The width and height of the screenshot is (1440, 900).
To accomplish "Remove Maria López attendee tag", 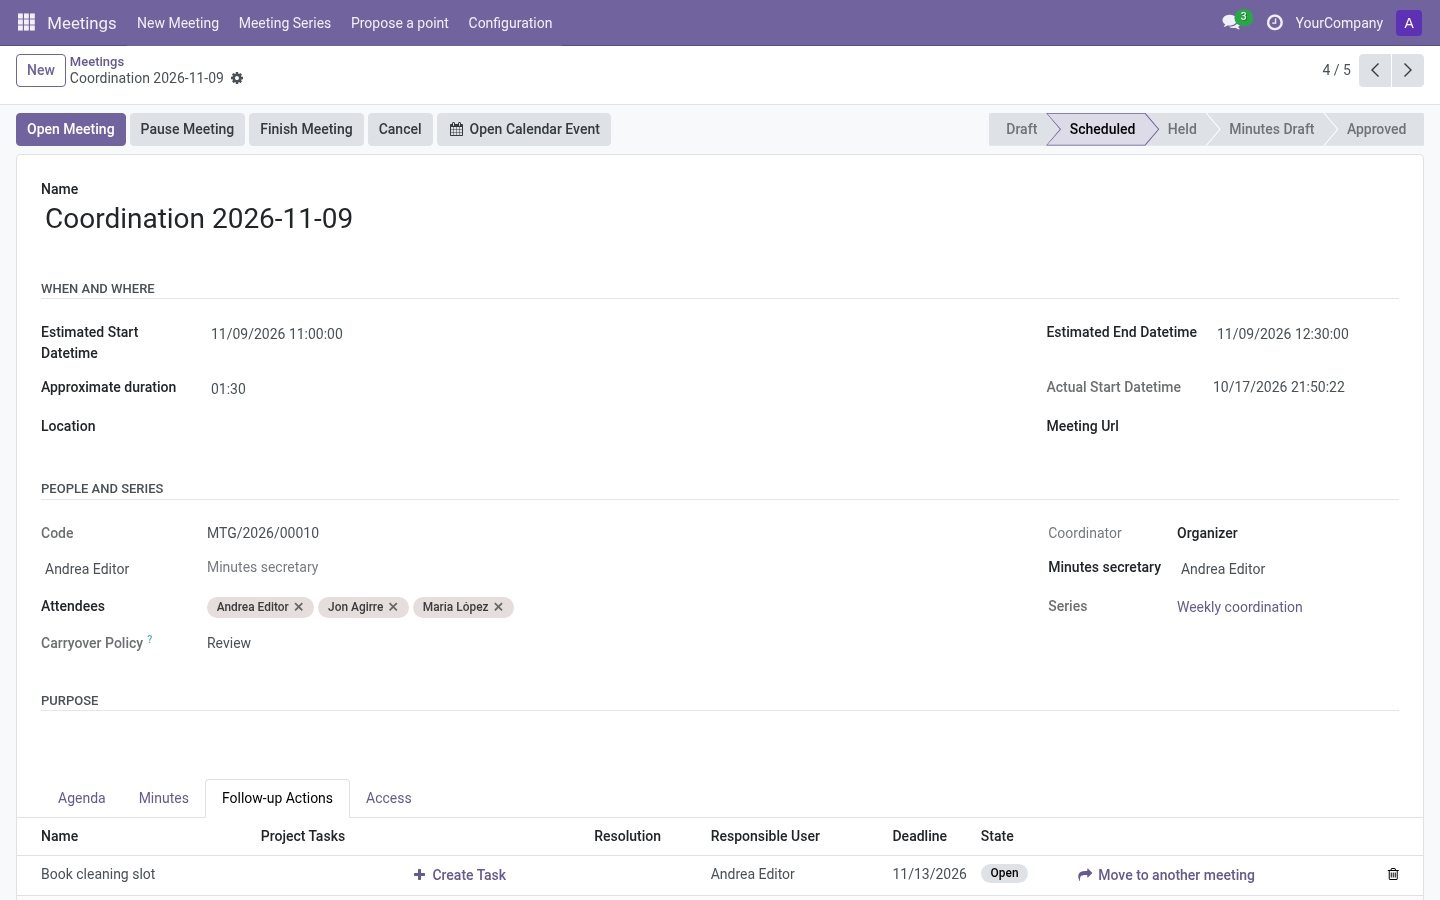I will coord(498,607).
